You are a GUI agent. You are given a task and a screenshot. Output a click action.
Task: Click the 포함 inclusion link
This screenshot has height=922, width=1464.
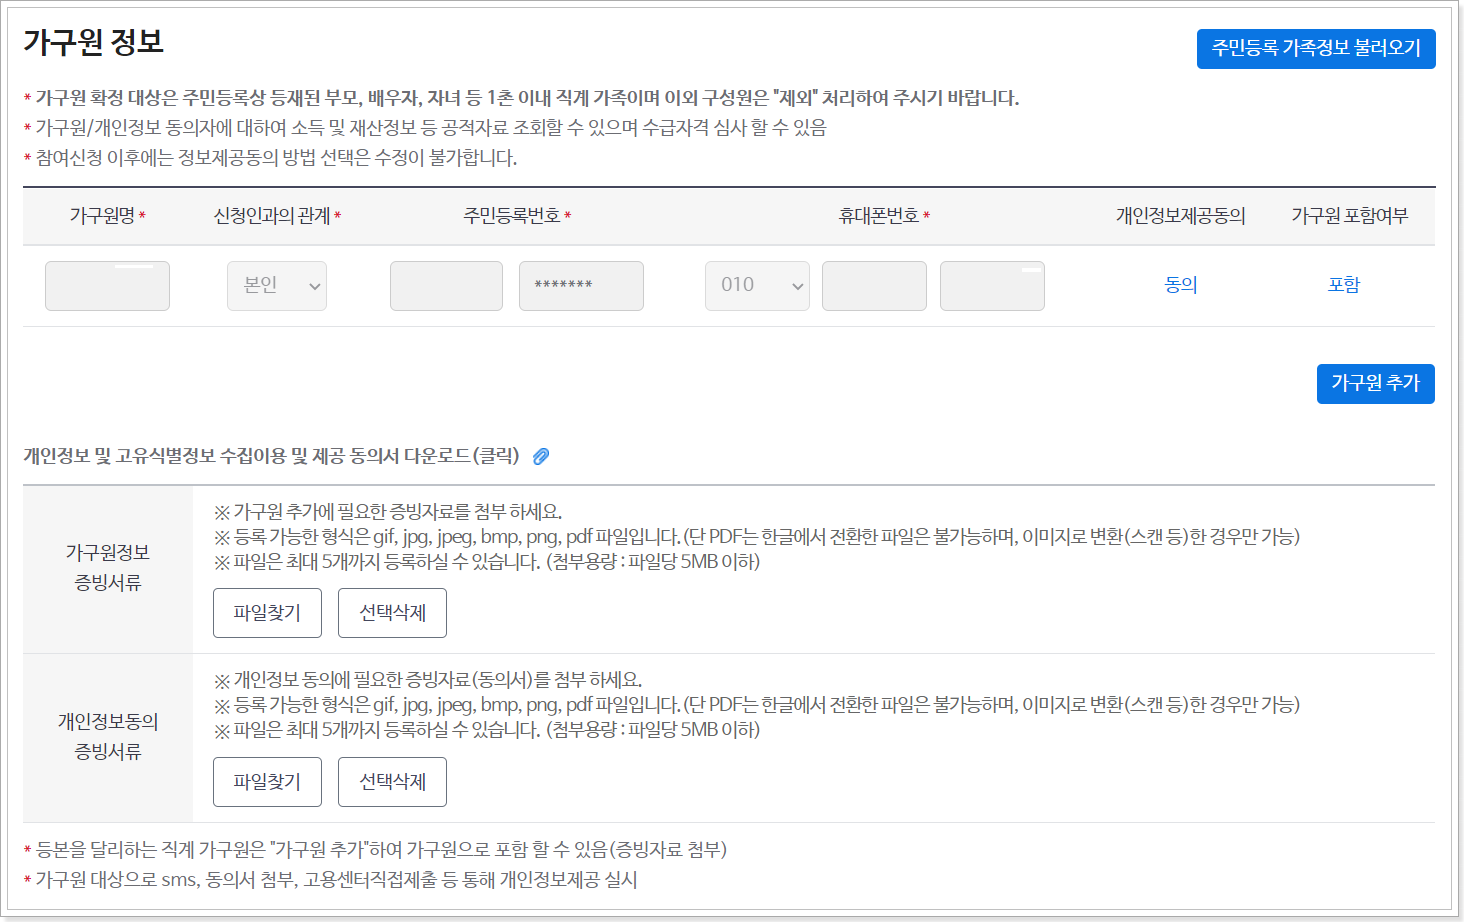tap(1344, 285)
